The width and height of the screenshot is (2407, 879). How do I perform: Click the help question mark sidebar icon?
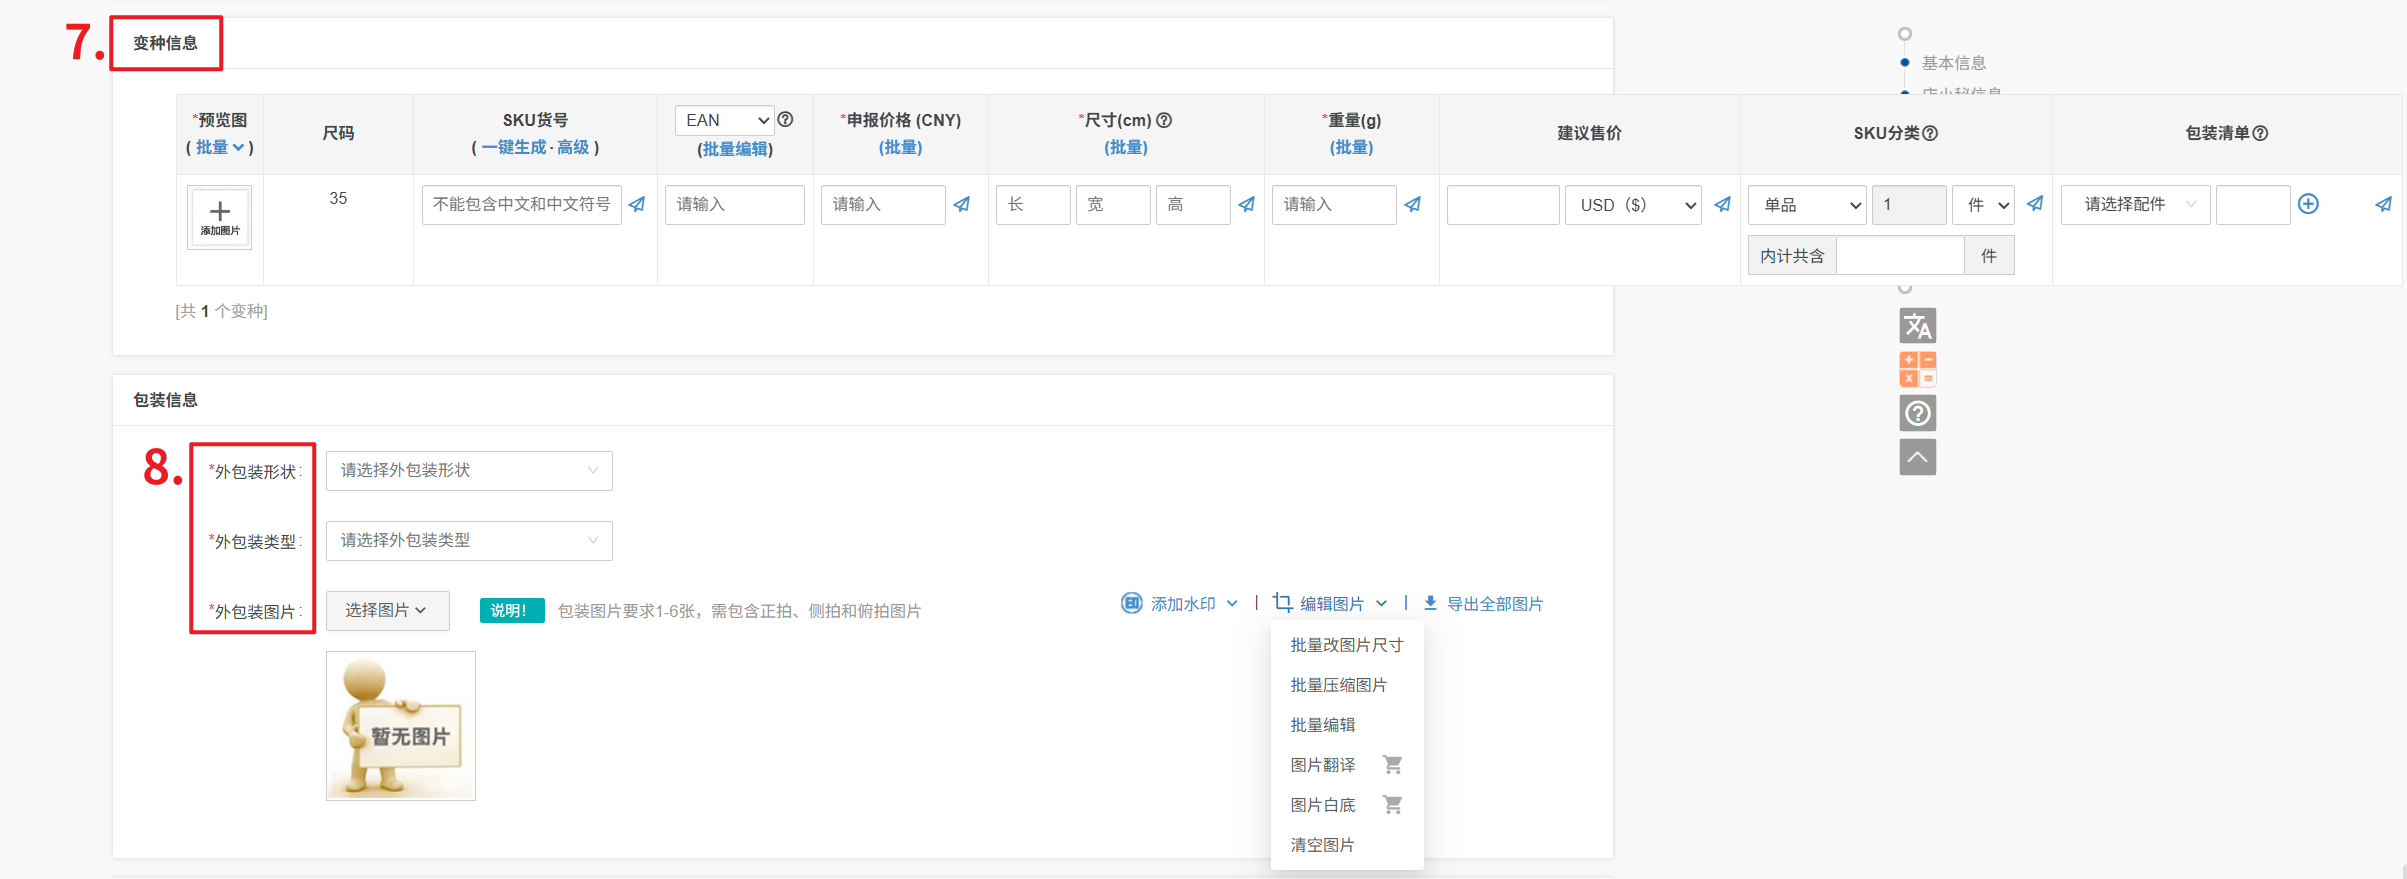tap(1917, 413)
